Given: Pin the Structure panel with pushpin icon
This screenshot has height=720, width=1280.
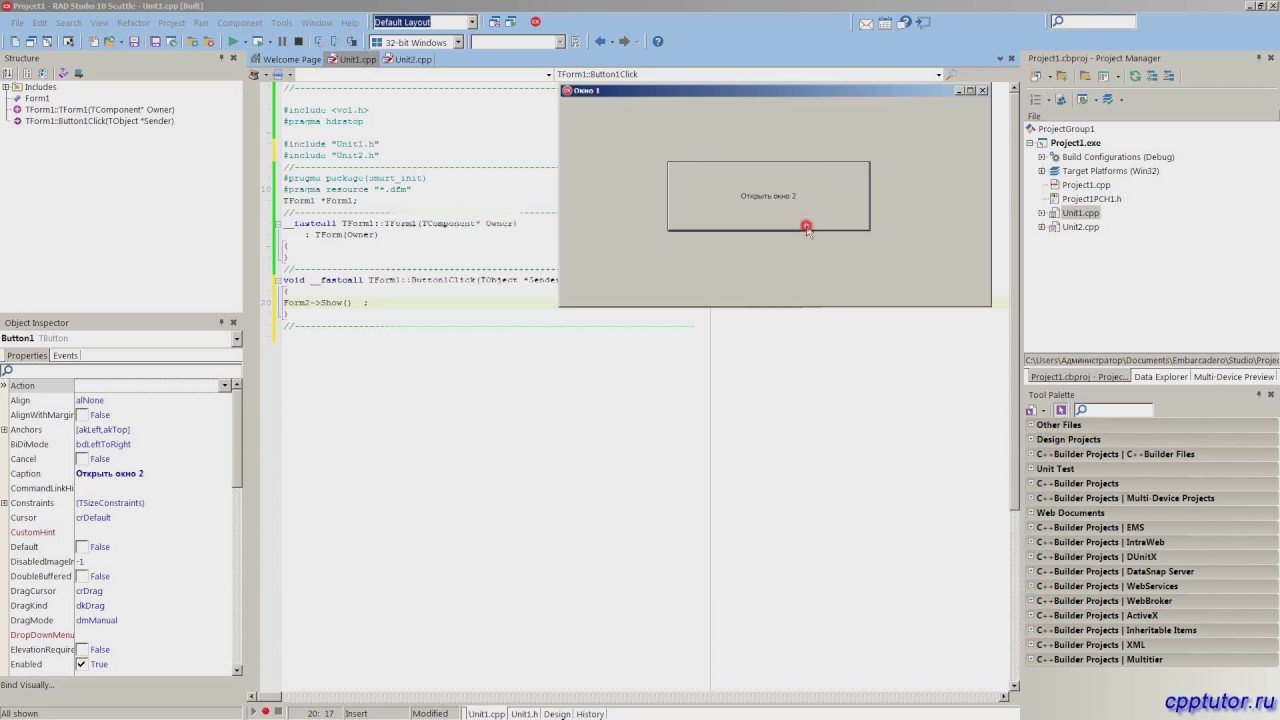Looking at the screenshot, I should coord(221,58).
